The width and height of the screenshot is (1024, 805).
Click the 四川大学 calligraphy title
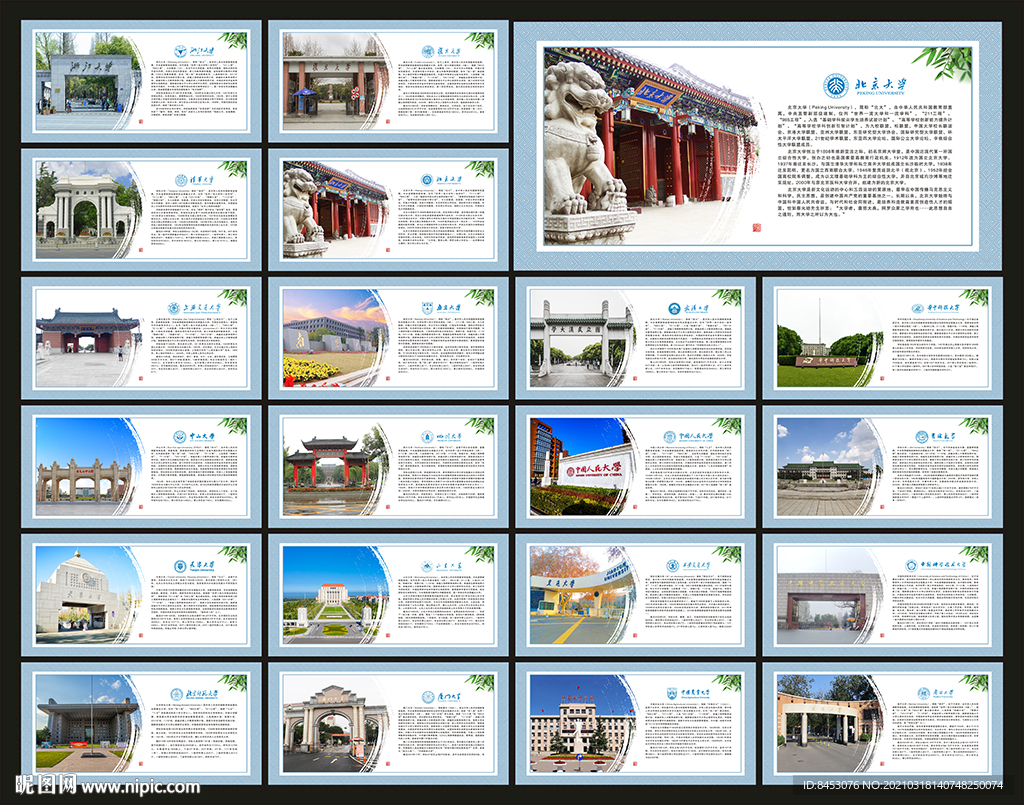click(x=448, y=435)
